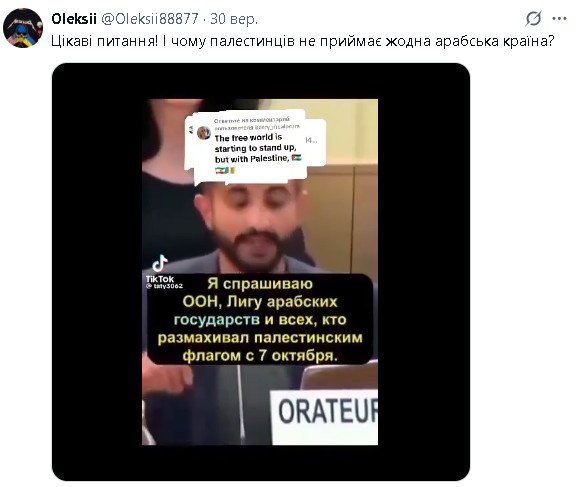The width and height of the screenshot is (582, 487).
Task: Click the Iran and flag emojis row
Action: pyautogui.click(x=225, y=171)
